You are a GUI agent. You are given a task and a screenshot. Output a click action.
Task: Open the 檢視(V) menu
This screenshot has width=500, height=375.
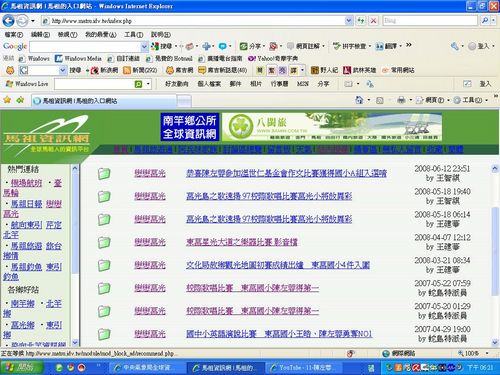click(x=67, y=34)
